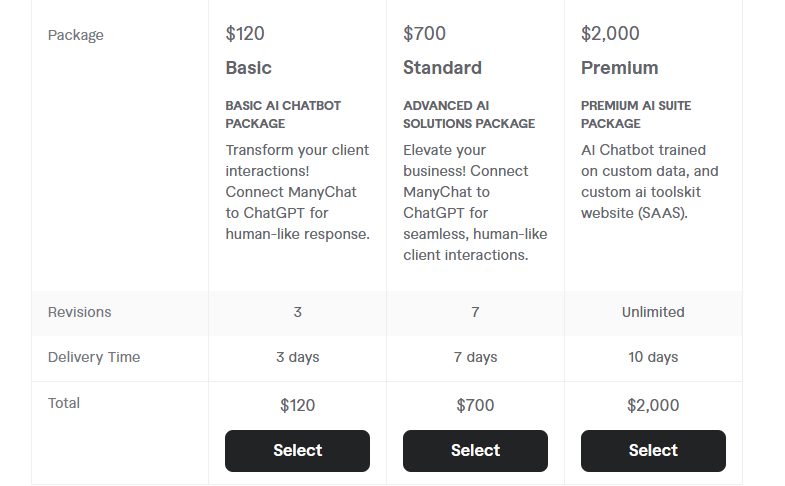Click the Total row label

64,403
